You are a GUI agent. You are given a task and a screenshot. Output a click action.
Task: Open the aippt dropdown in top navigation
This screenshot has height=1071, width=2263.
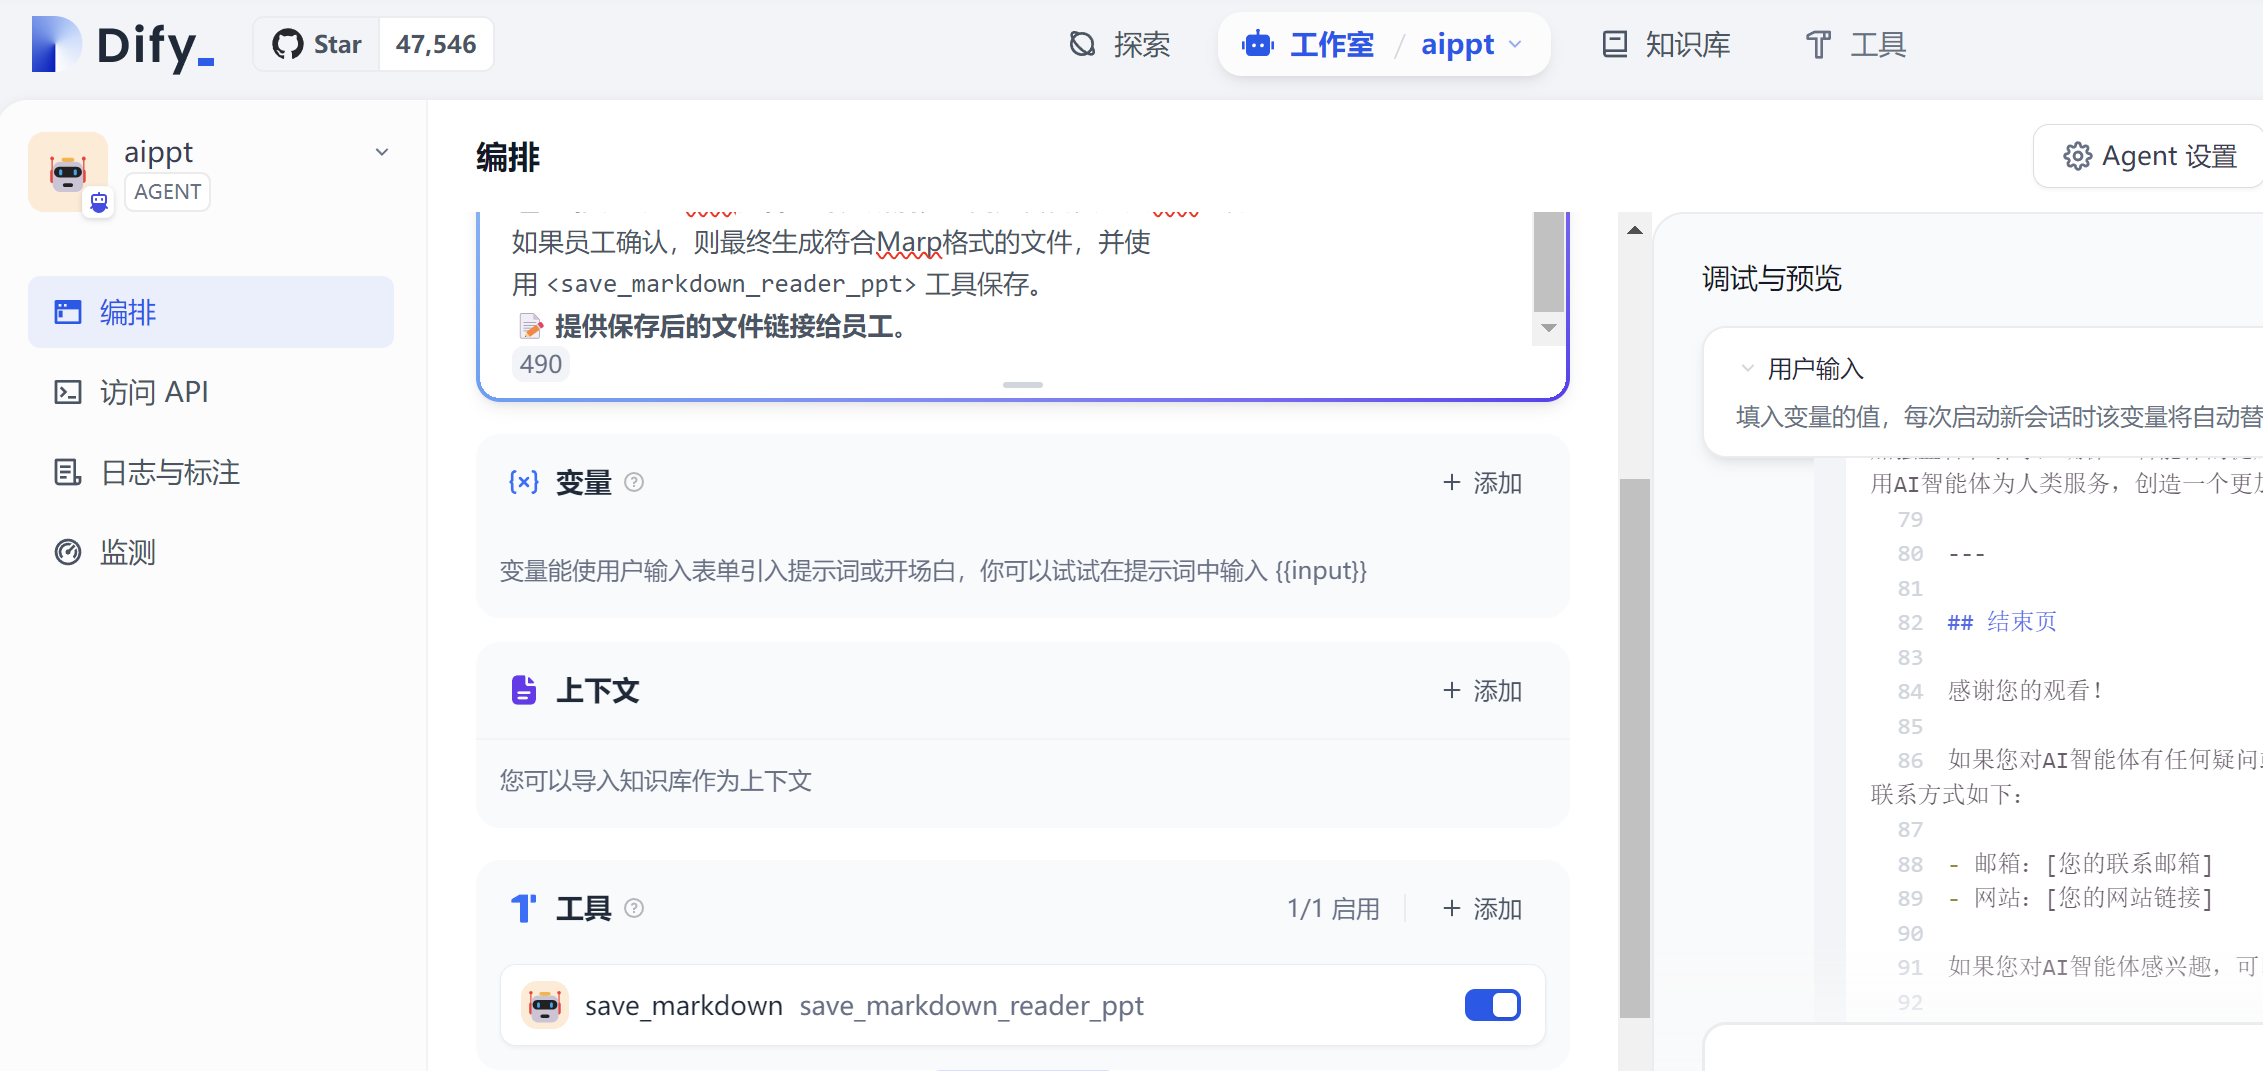(1516, 45)
